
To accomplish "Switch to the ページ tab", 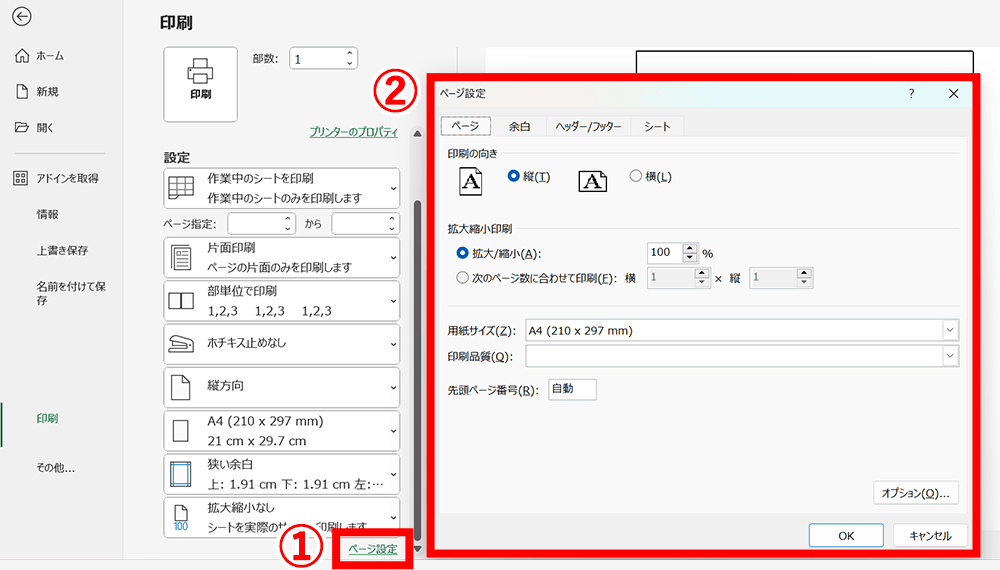I will [x=466, y=126].
